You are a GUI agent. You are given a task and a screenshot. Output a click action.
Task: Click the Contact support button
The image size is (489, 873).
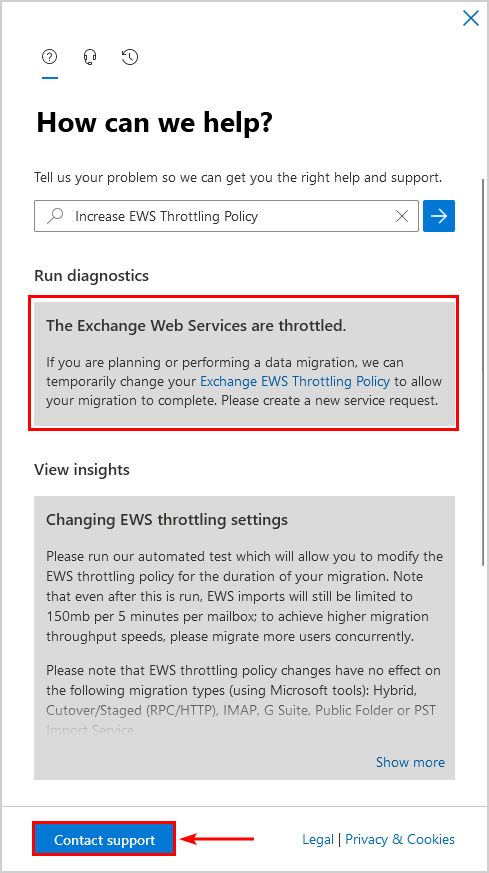click(105, 840)
